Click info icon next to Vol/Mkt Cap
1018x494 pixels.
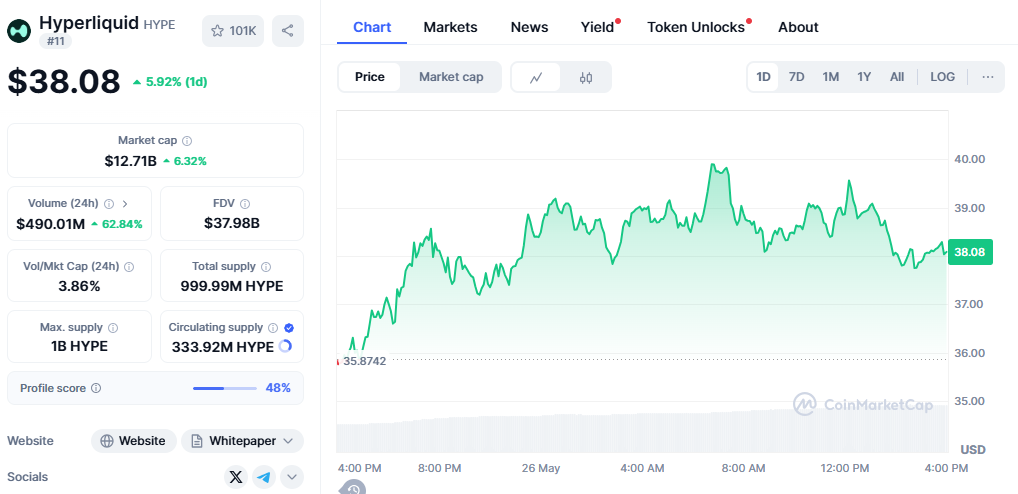tap(129, 267)
